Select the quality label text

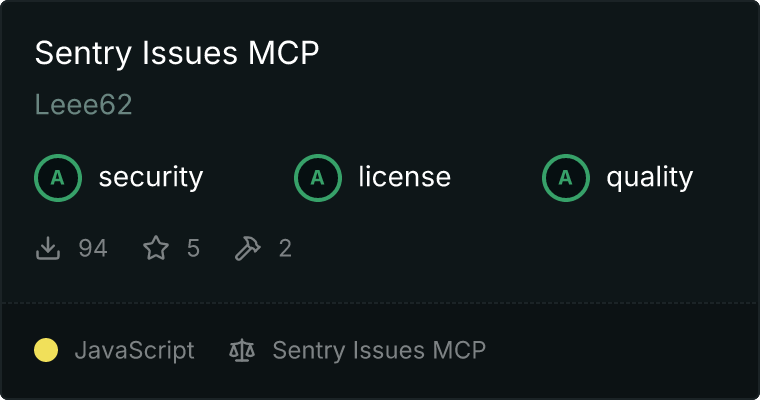(649, 178)
